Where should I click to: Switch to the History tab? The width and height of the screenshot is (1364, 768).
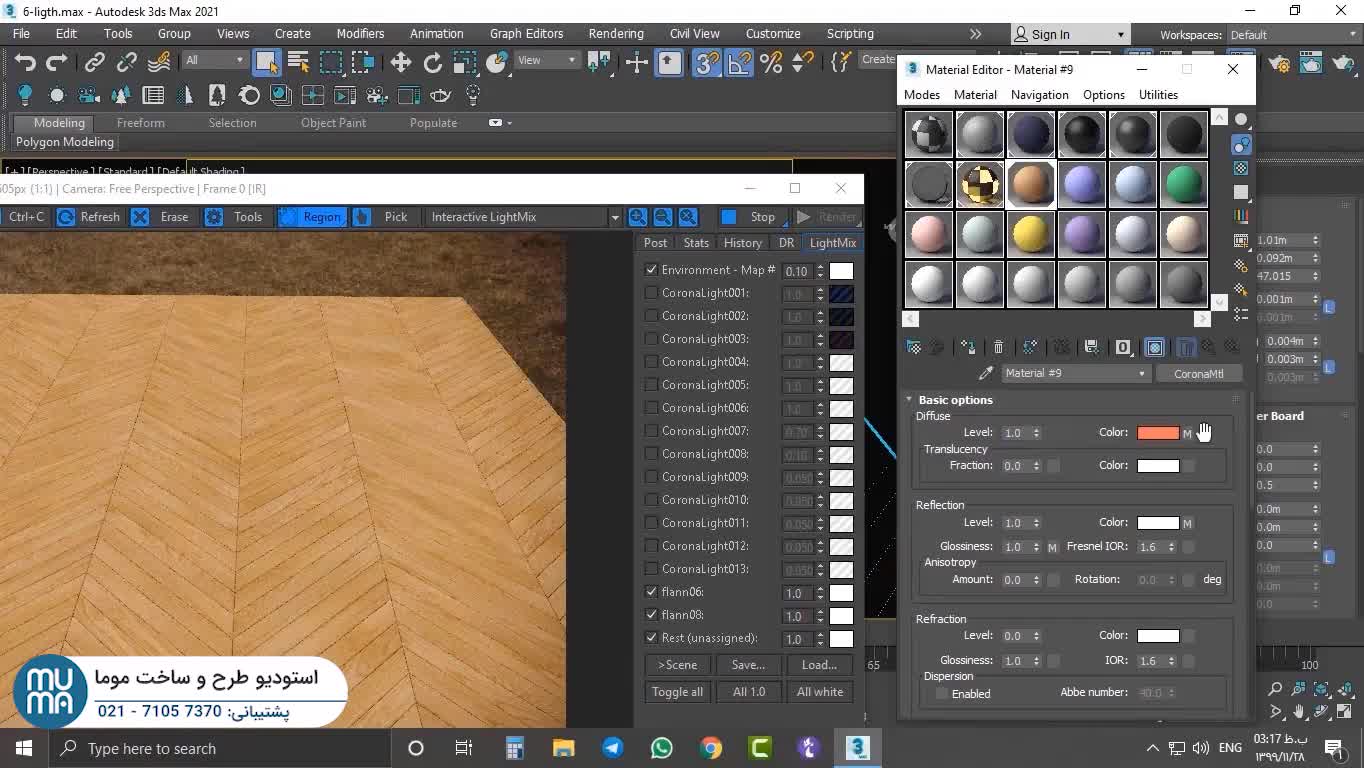coord(742,243)
